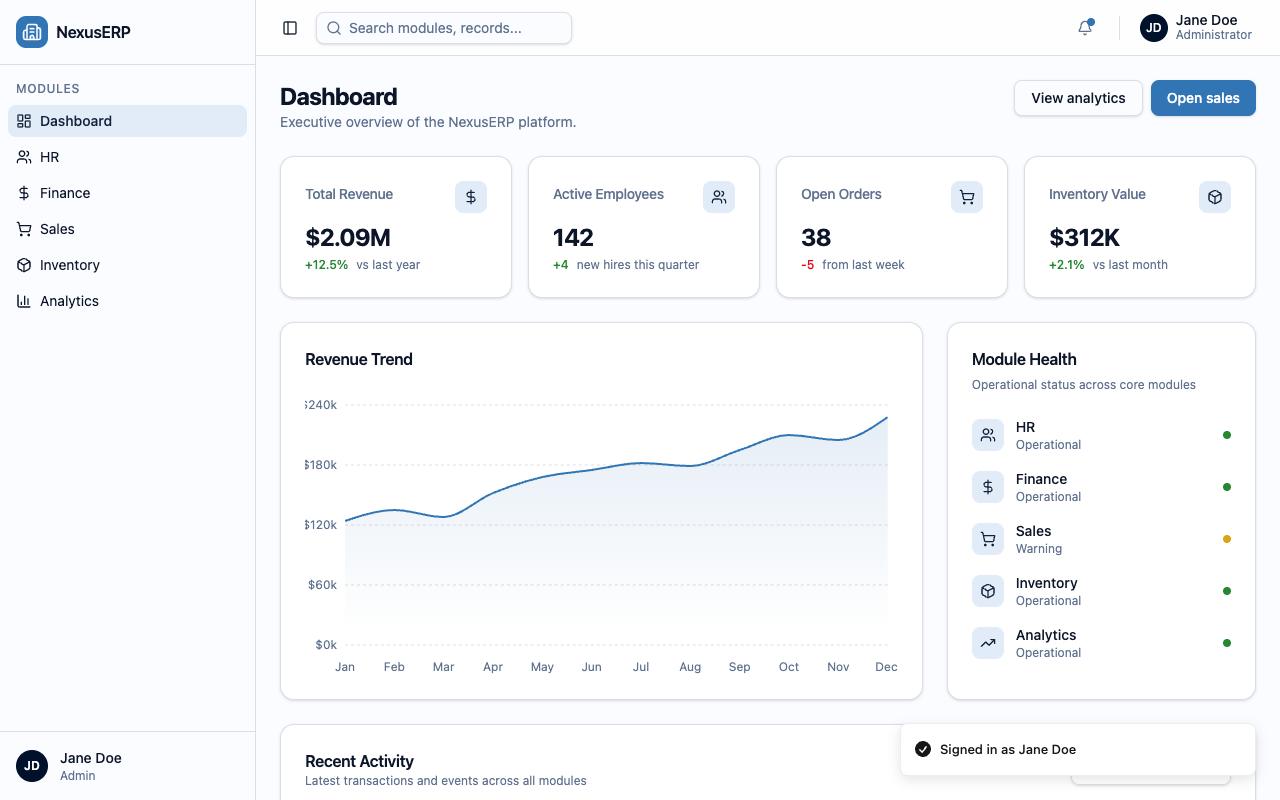
Task: Click the Finance dollar icon in Module Health
Action: coord(988,487)
